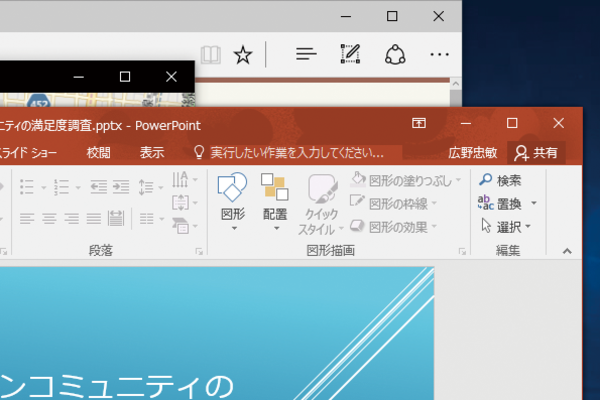Viewport: 600px width, 400px height.
Task: Justify the paragraph text
Action: (x=94, y=219)
